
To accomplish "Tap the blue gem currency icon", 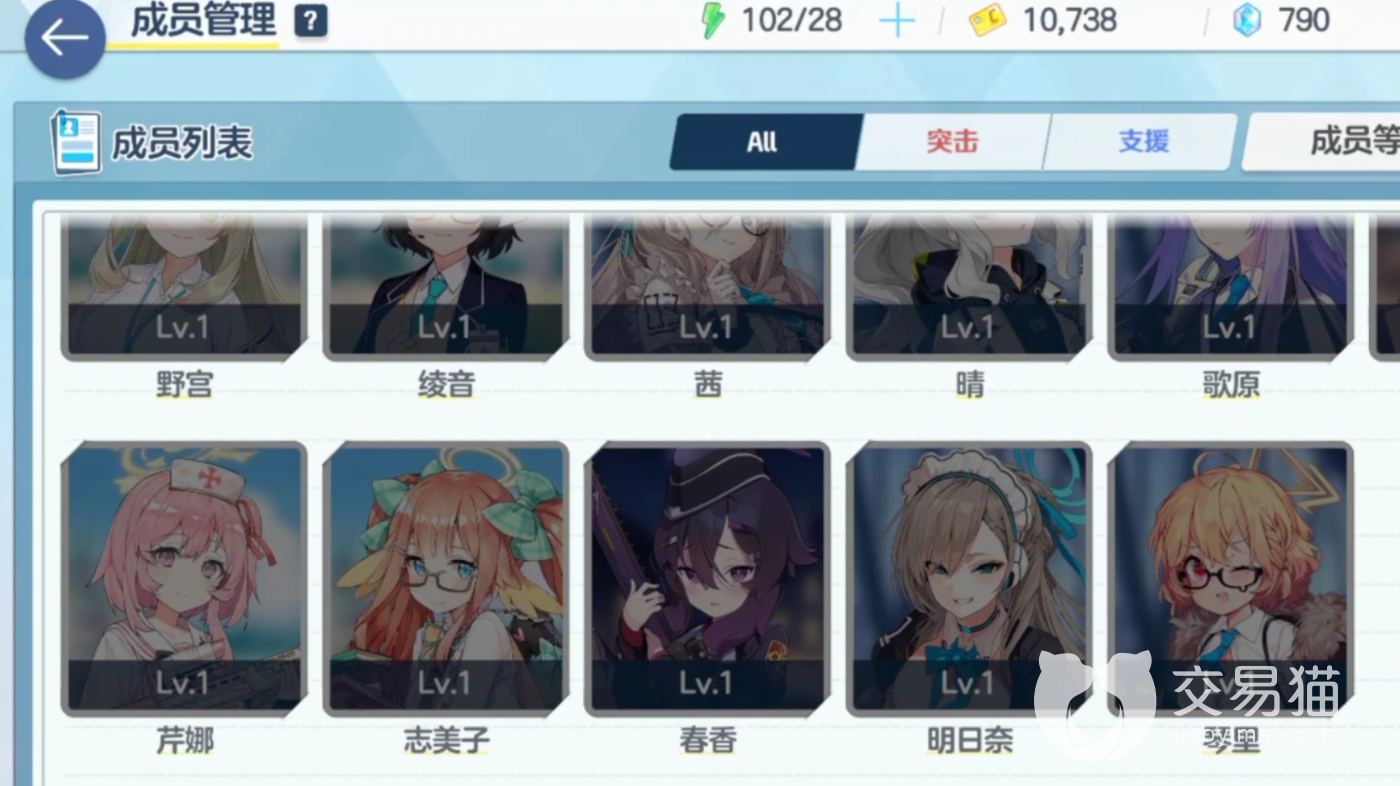I will pos(1247,20).
